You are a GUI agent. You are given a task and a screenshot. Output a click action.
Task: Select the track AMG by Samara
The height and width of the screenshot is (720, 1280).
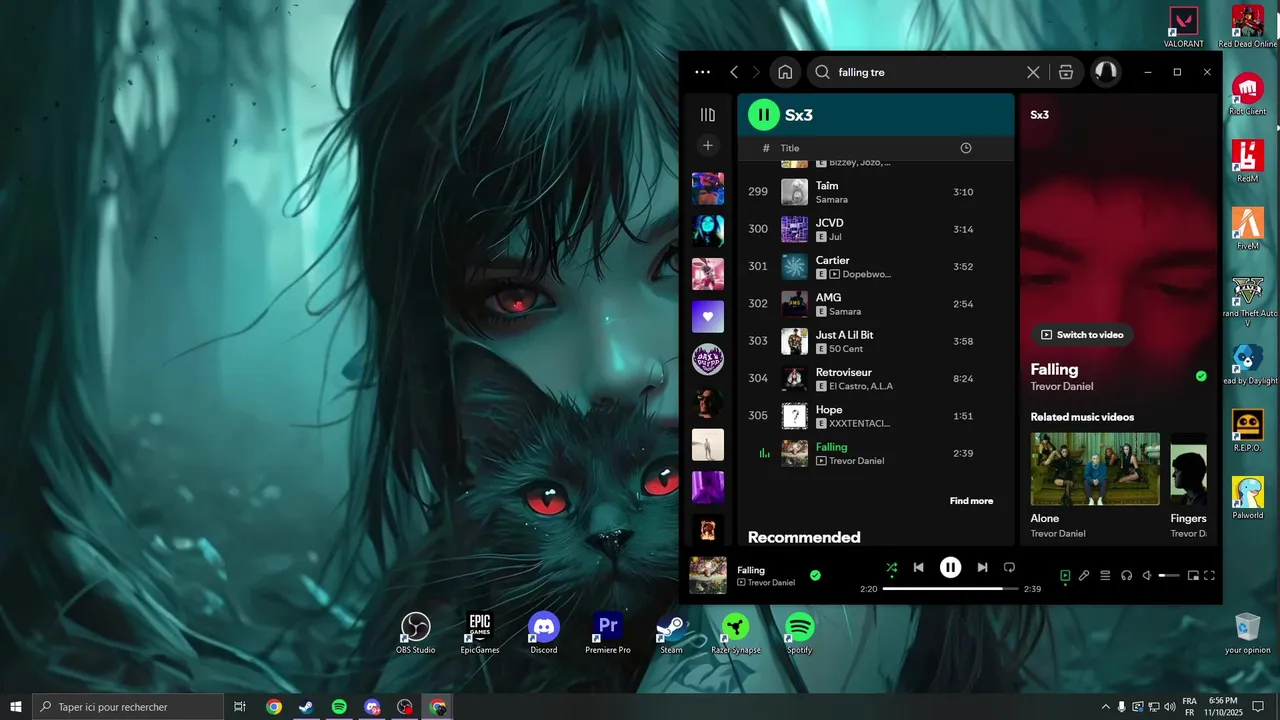pyautogui.click(x=875, y=304)
